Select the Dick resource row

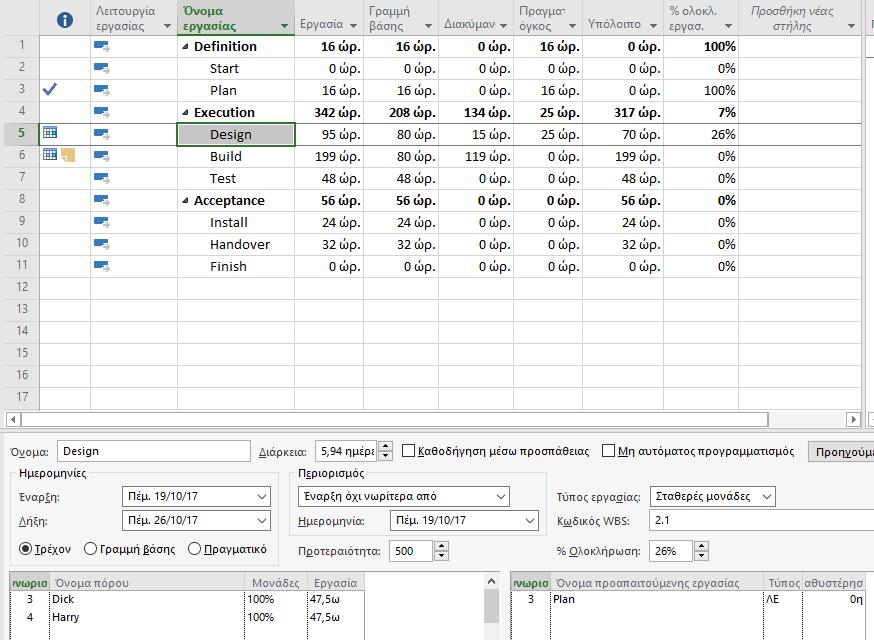[187, 599]
